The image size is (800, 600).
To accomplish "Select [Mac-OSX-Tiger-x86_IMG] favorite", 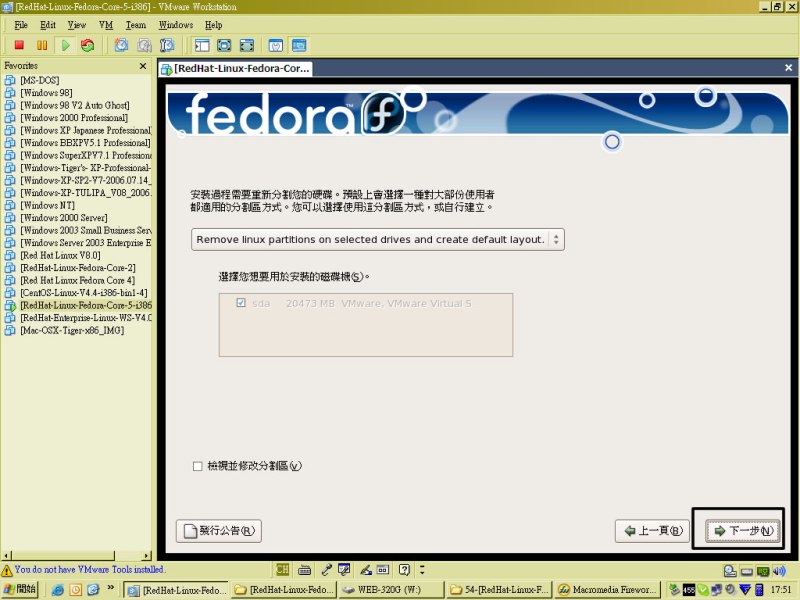I will point(72,330).
